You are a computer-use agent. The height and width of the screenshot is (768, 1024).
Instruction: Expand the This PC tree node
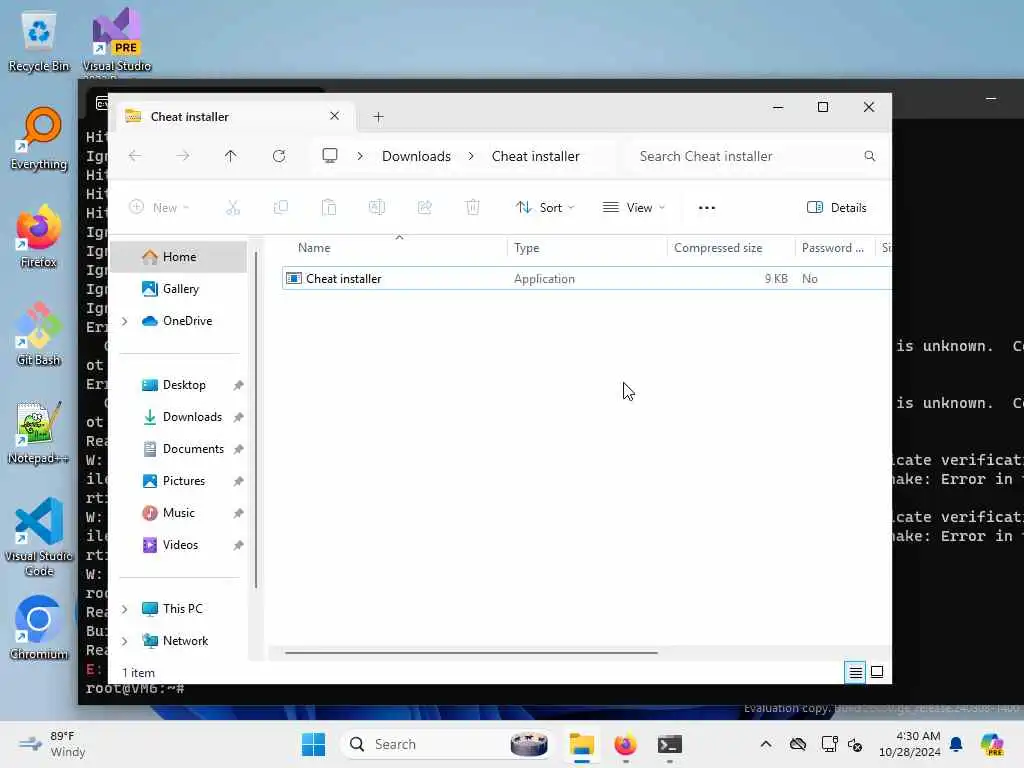[125, 609]
